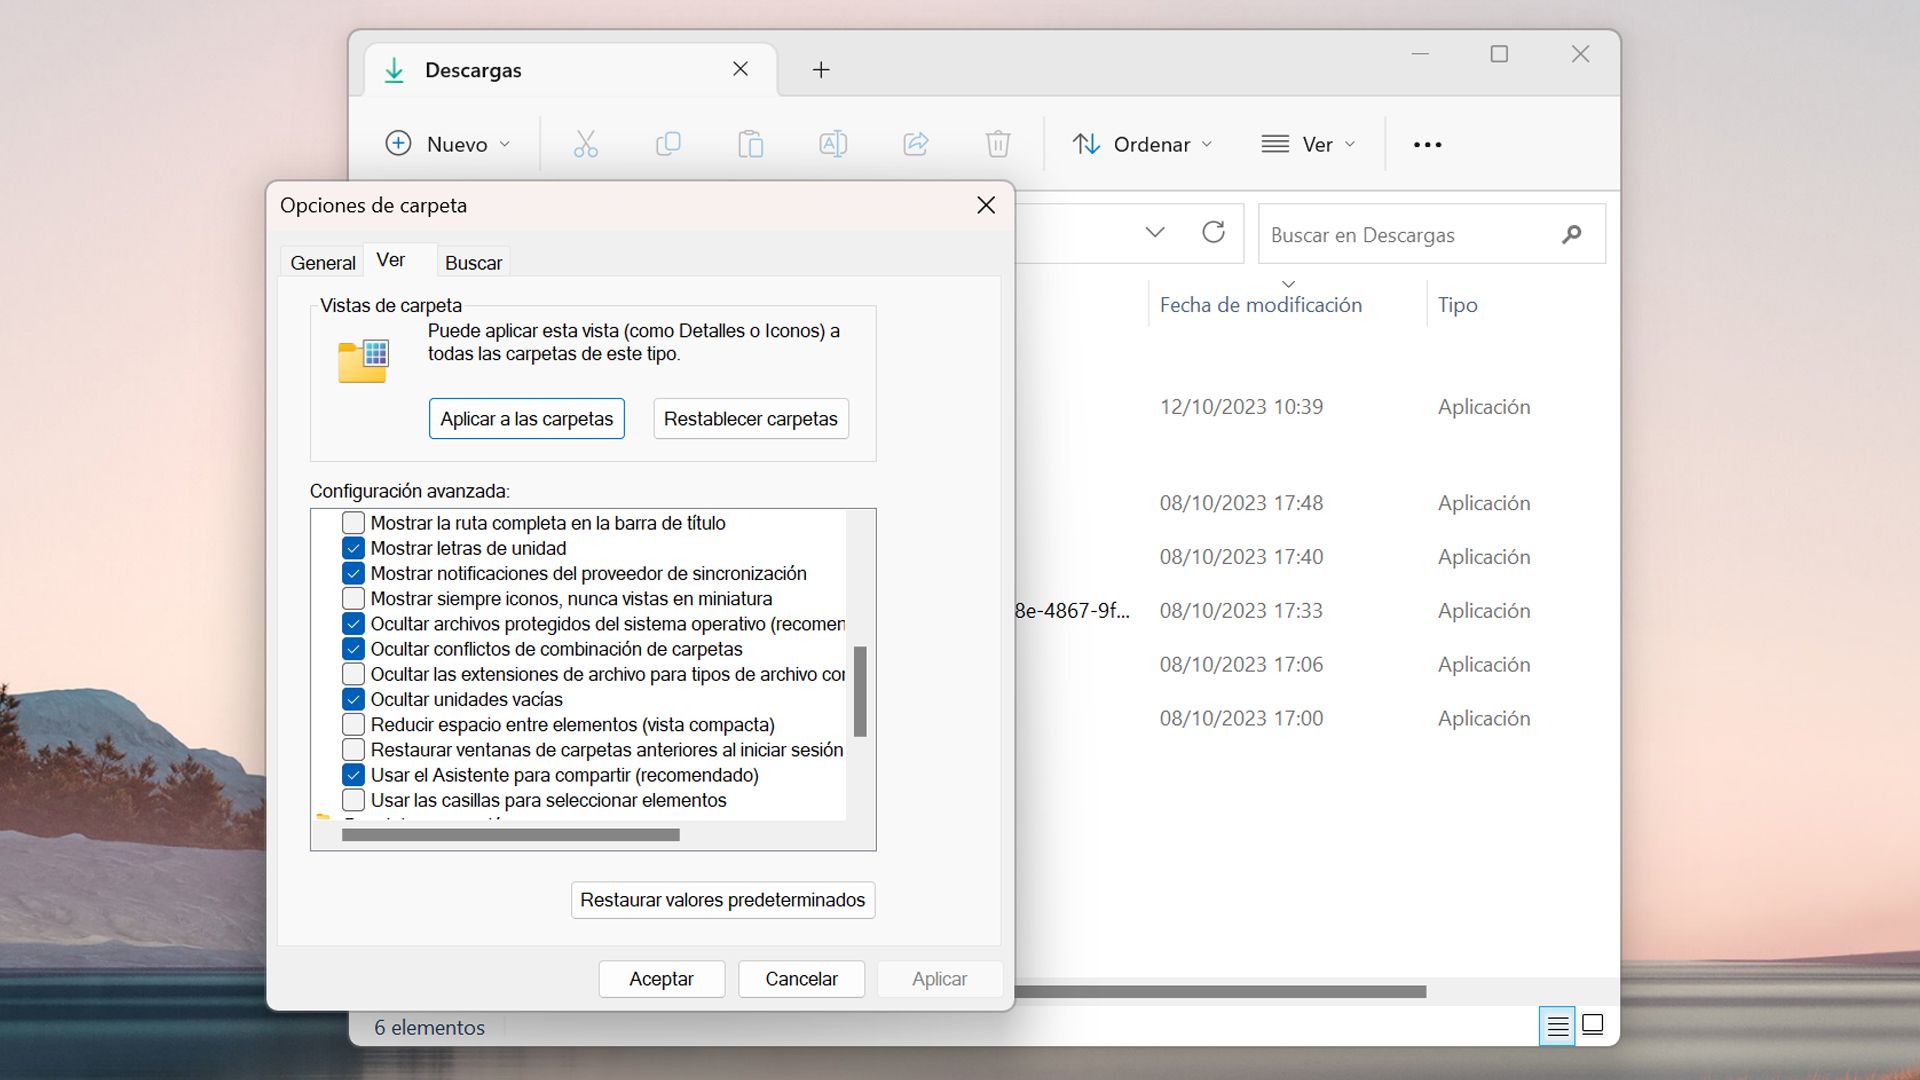This screenshot has height=1080, width=1920.
Task: Expand the Nuevo menu
Action: tap(447, 143)
